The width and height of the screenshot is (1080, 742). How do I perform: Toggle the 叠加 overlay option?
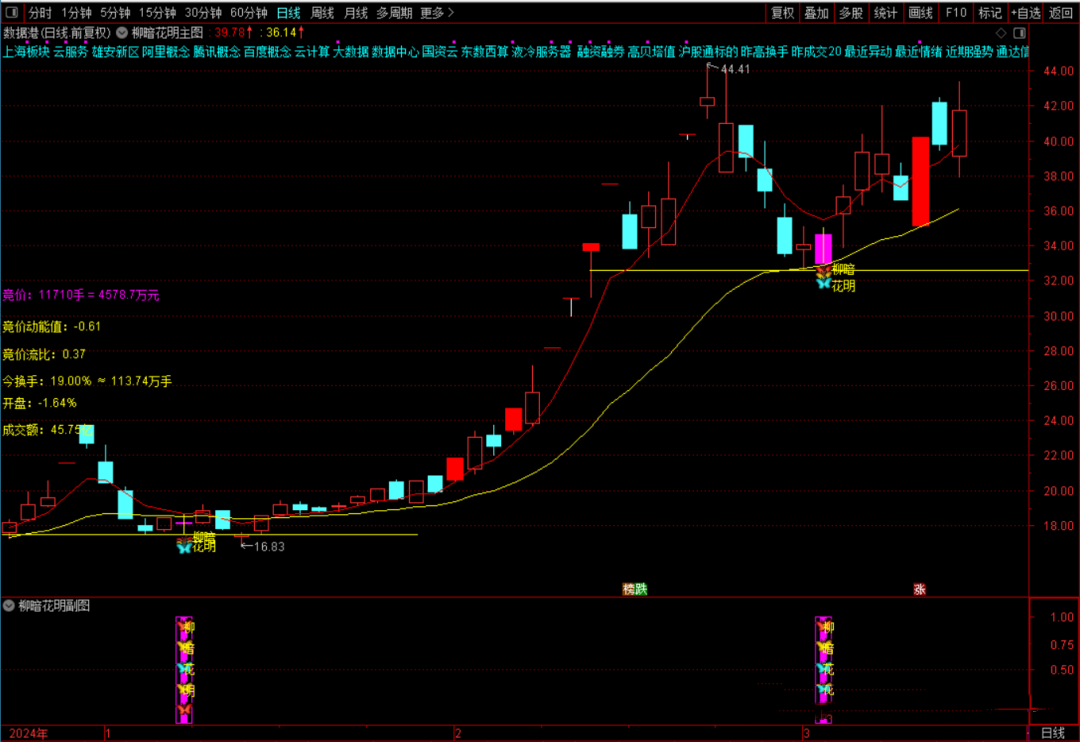pos(816,13)
